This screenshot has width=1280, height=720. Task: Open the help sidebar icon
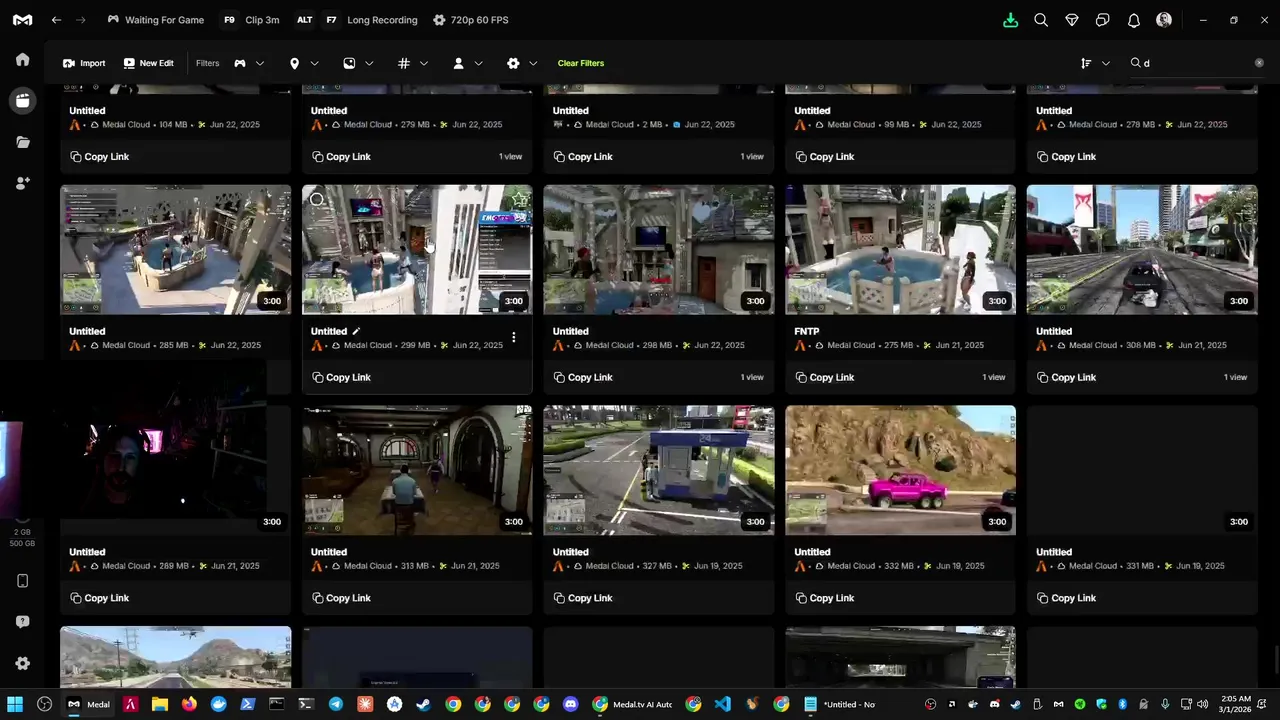tap(22, 622)
